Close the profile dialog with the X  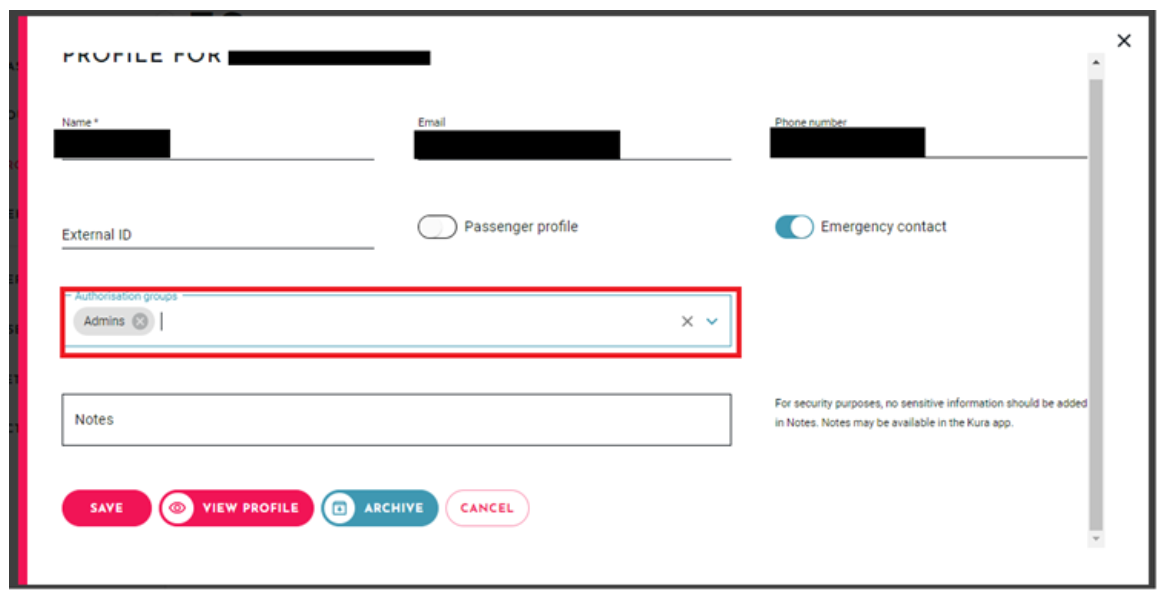click(x=1124, y=41)
